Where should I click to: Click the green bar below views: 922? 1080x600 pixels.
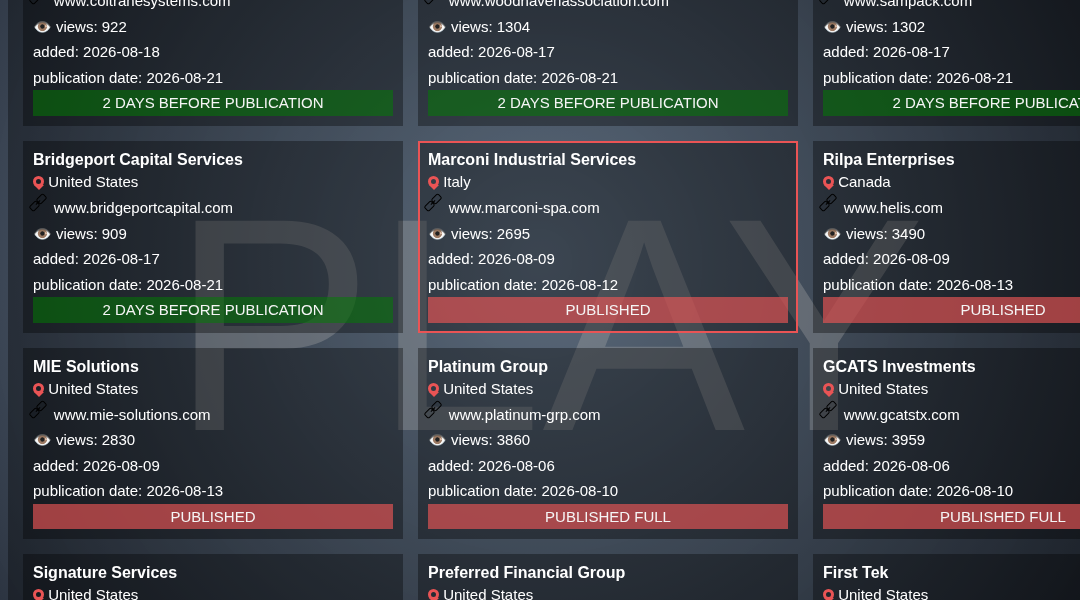tap(213, 103)
